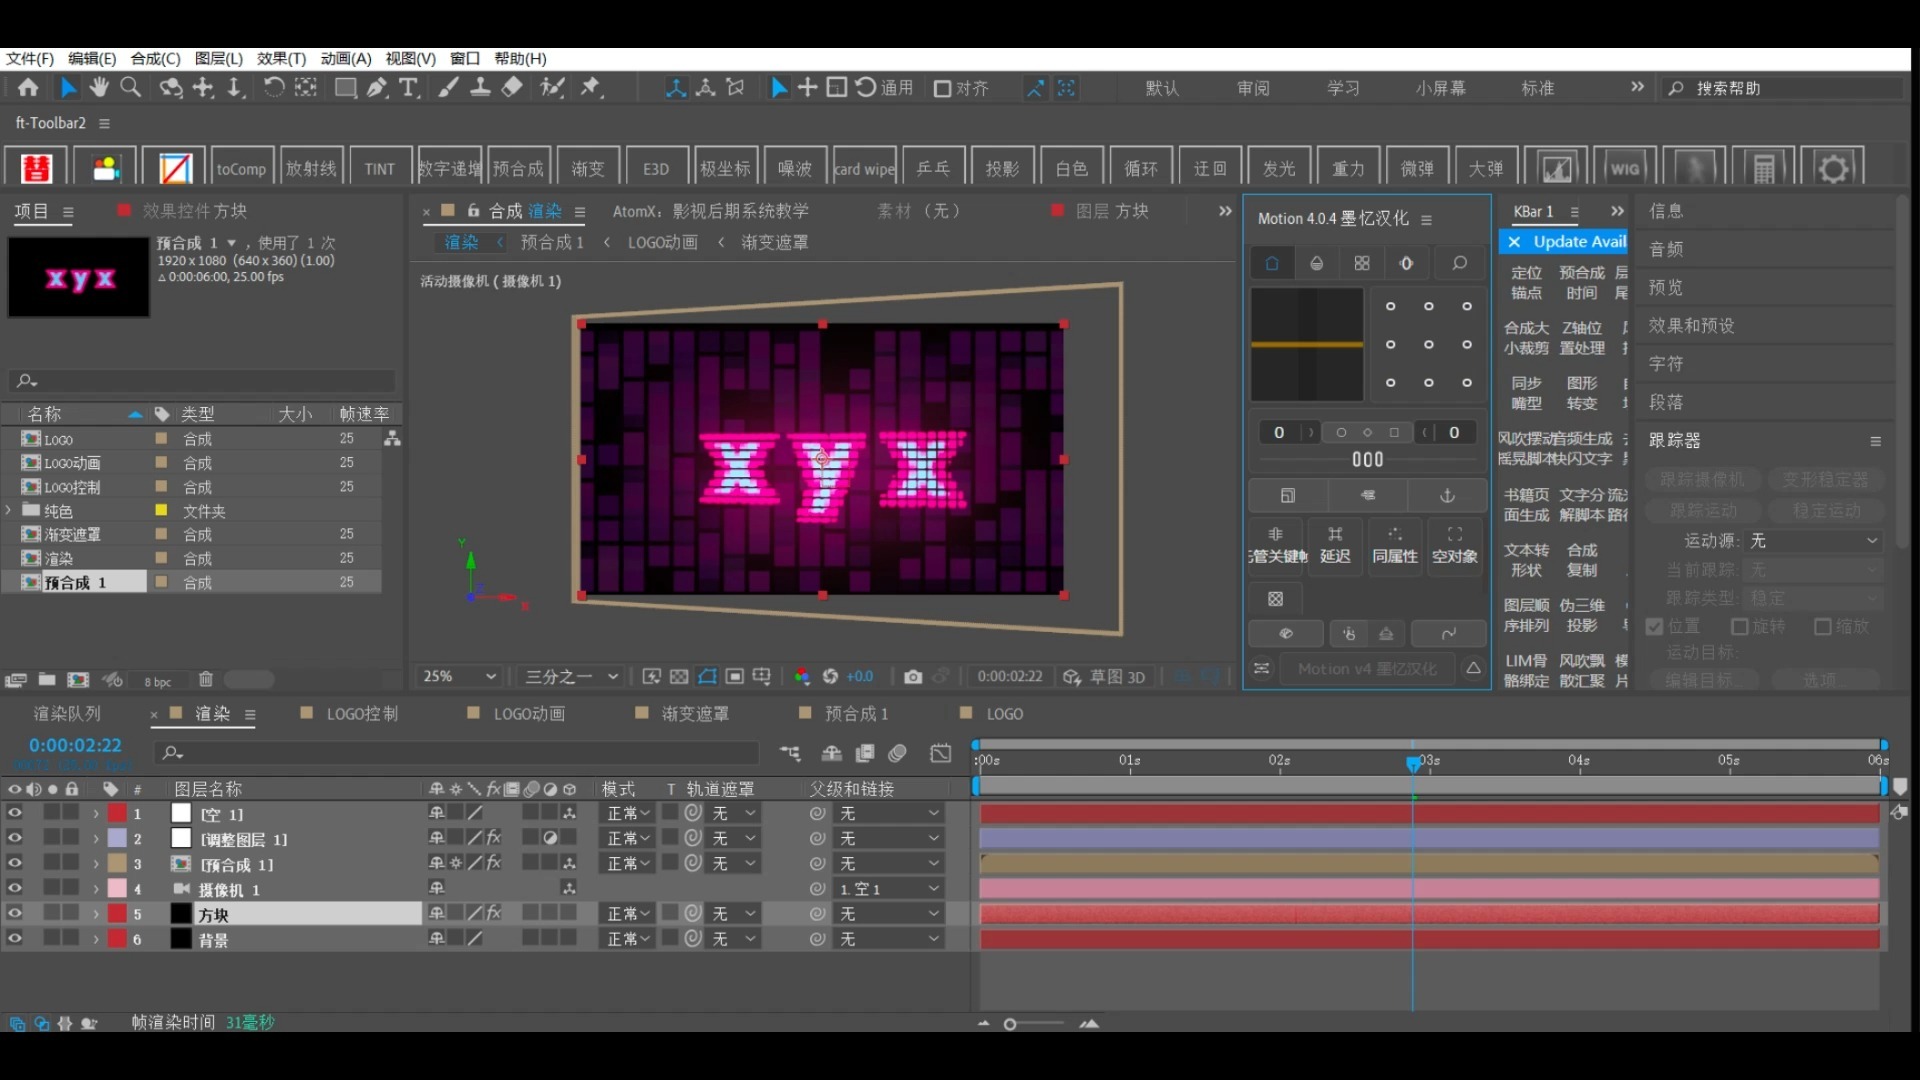Hide the 调整图层 1 layer

(15, 838)
